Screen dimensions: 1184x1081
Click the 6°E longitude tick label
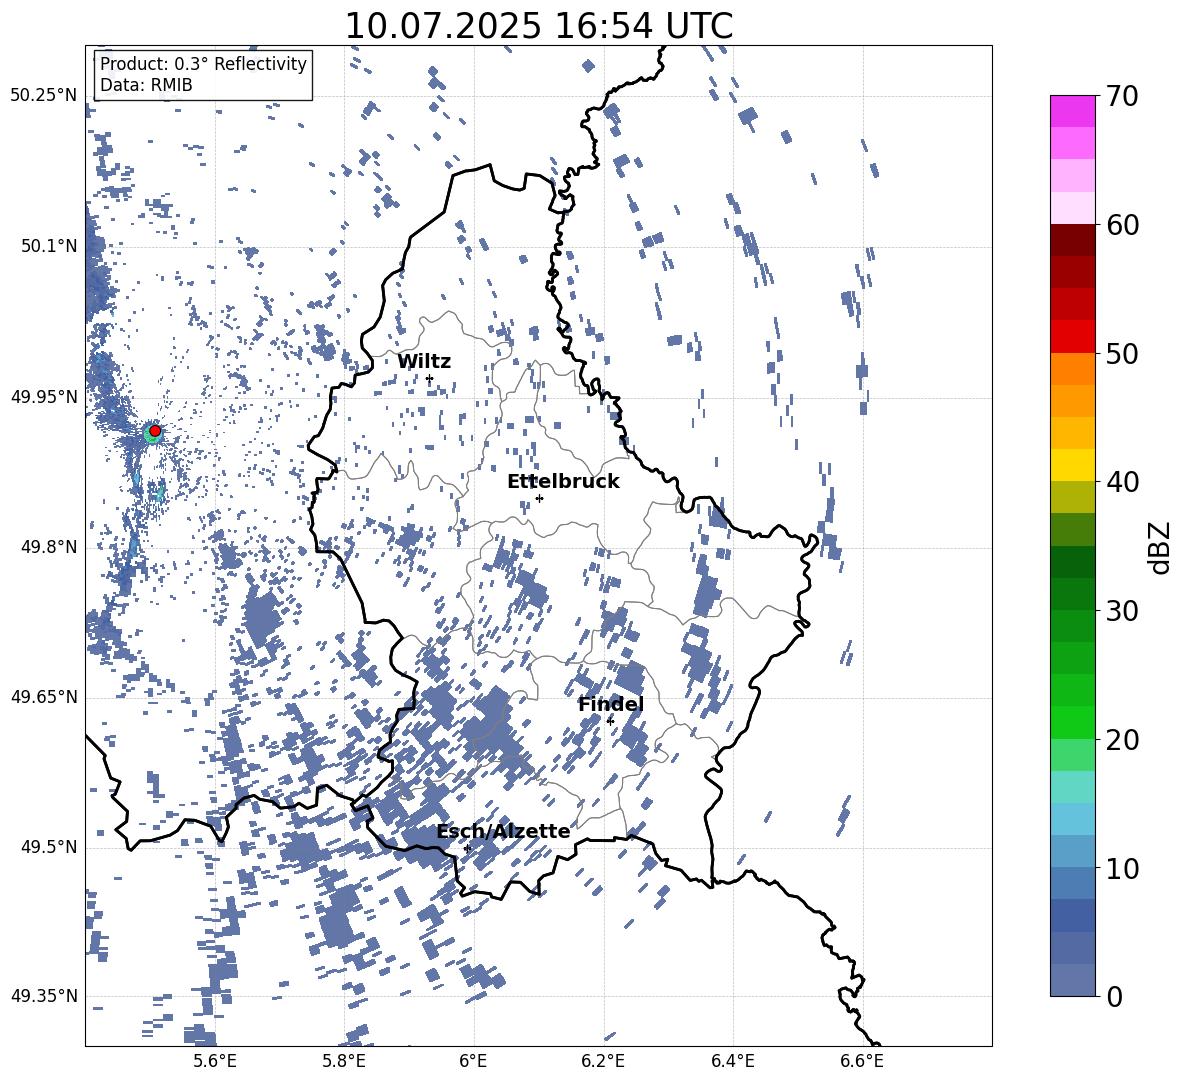473,1061
